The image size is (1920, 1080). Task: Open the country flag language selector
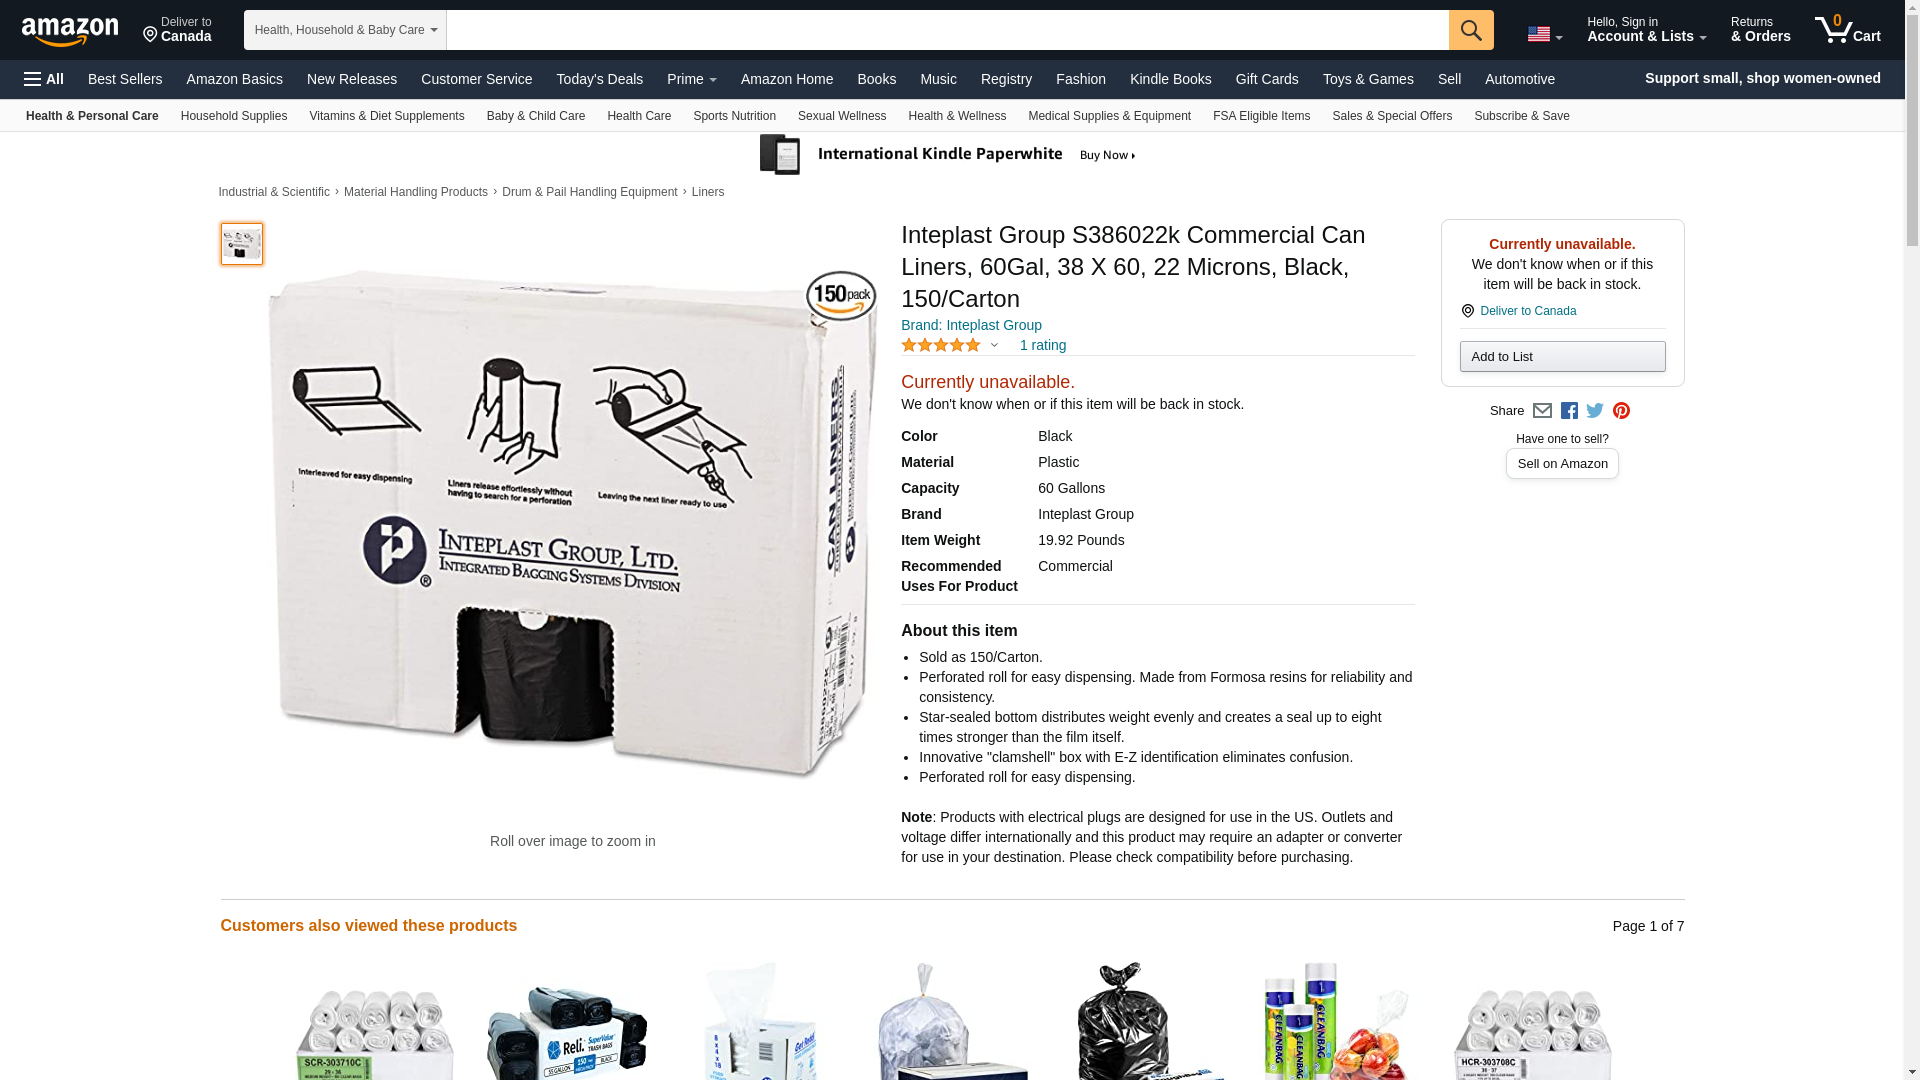1544,35
